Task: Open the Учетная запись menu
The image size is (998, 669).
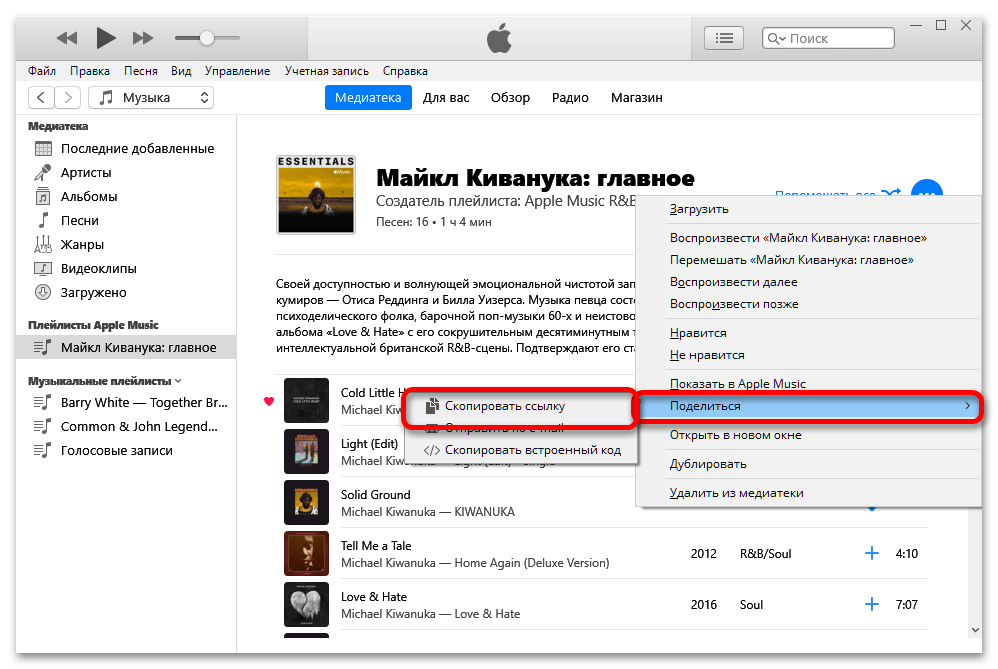Action: click(x=327, y=71)
